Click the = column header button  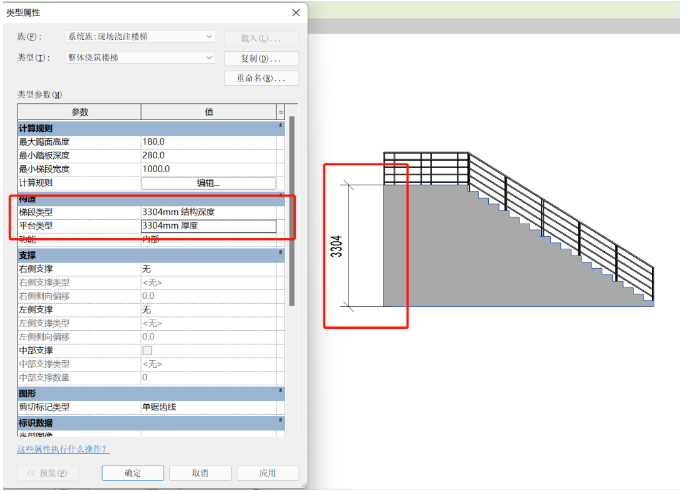(x=281, y=112)
